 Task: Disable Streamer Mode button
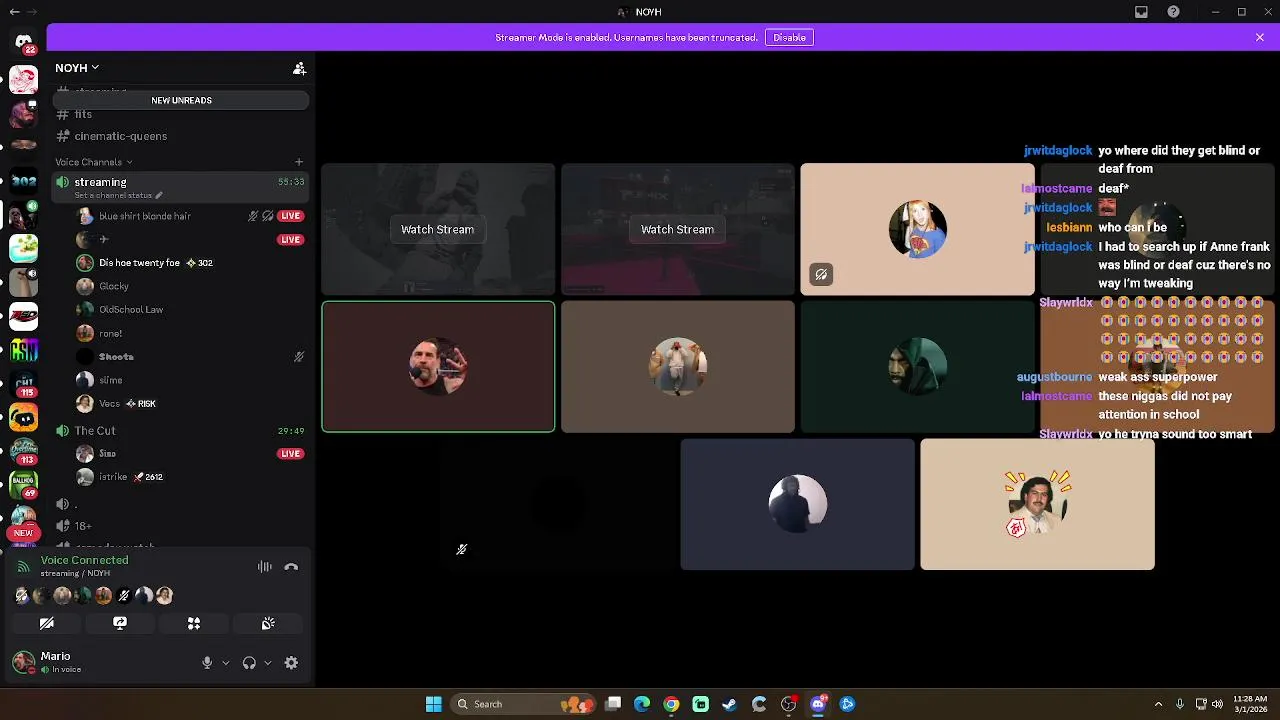coord(789,37)
